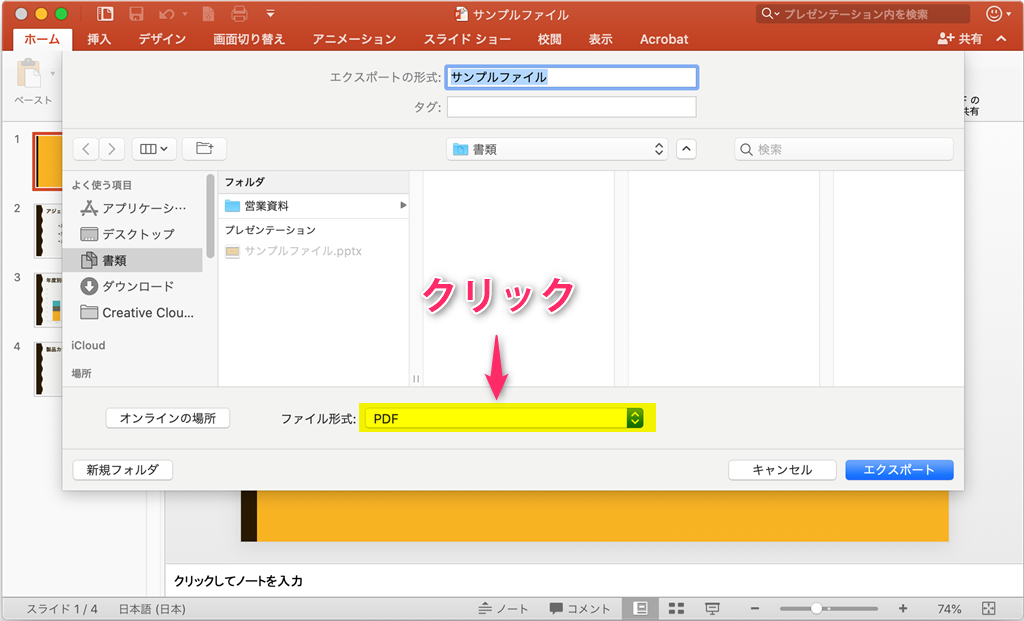Start the slide show from the status bar icon
This screenshot has height=621, width=1024.
(x=712, y=607)
